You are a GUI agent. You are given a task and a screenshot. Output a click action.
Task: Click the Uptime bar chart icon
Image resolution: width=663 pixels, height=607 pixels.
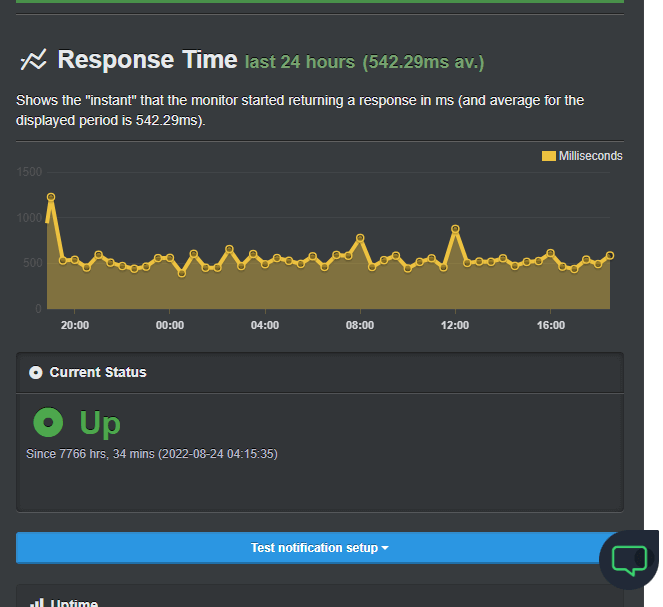coord(37,603)
